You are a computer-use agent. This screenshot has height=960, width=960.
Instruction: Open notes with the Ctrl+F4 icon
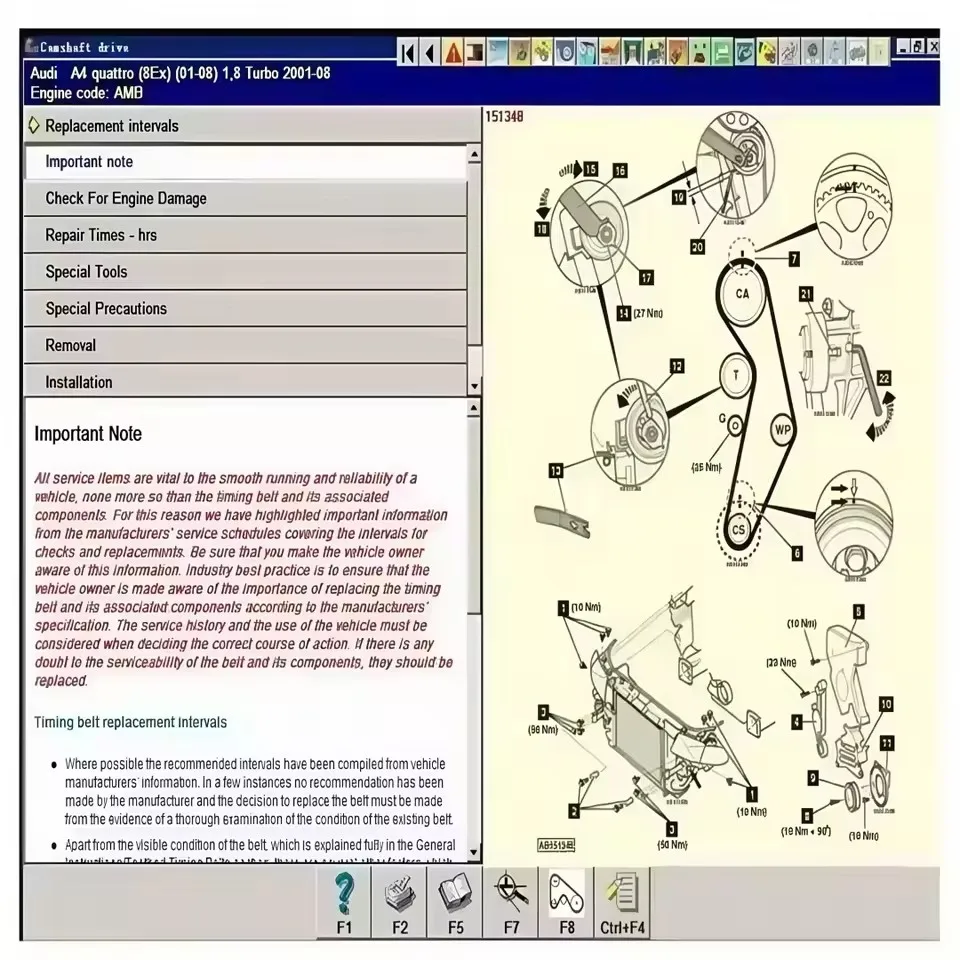[x=622, y=902]
